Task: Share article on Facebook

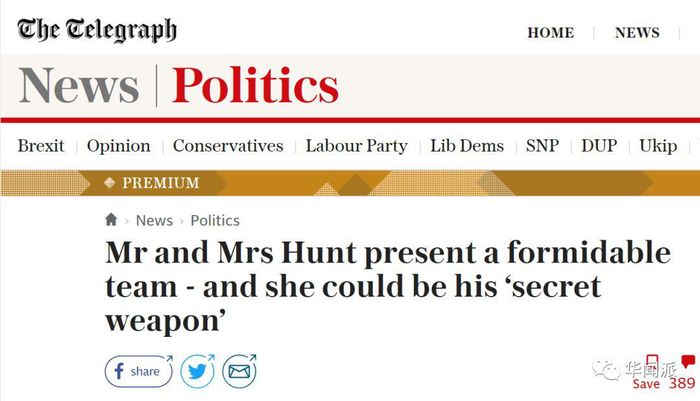Action: [138, 371]
